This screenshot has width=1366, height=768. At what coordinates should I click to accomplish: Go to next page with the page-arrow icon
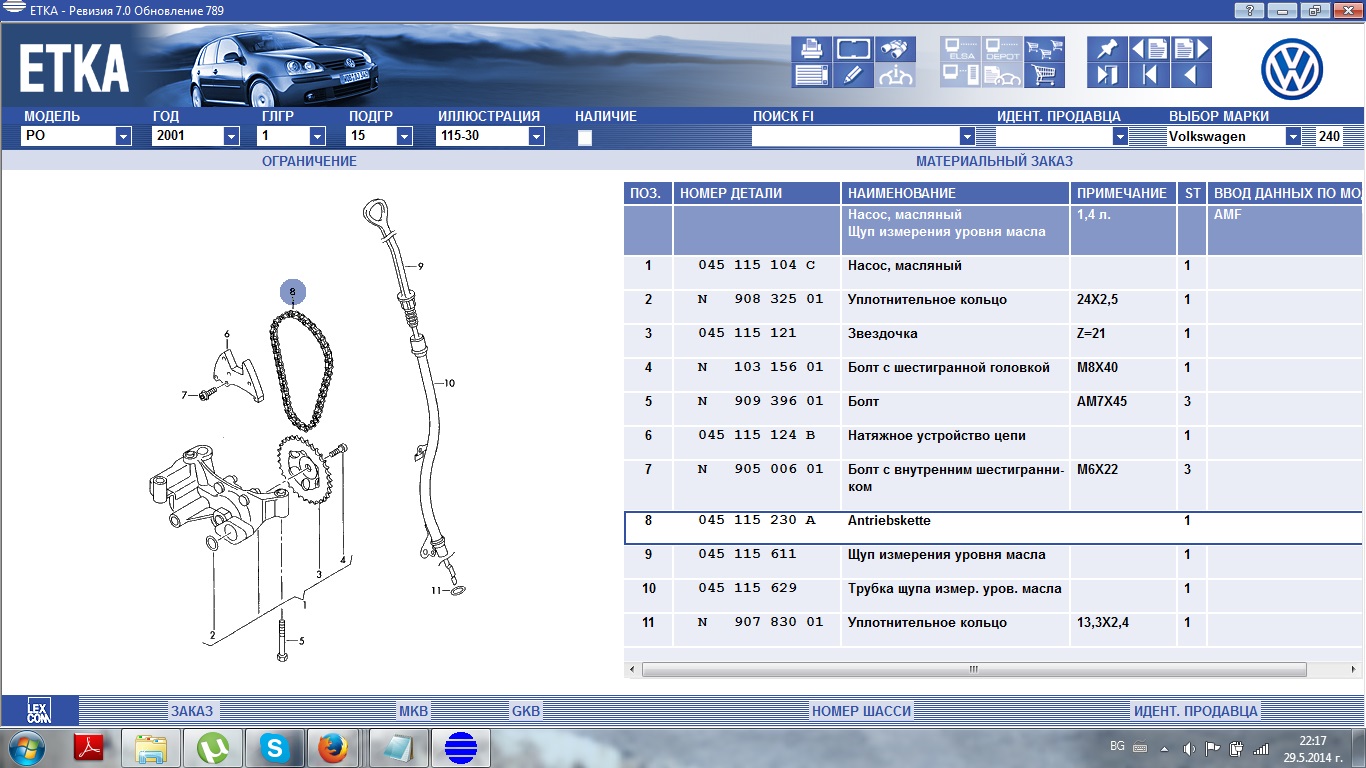pos(1190,49)
